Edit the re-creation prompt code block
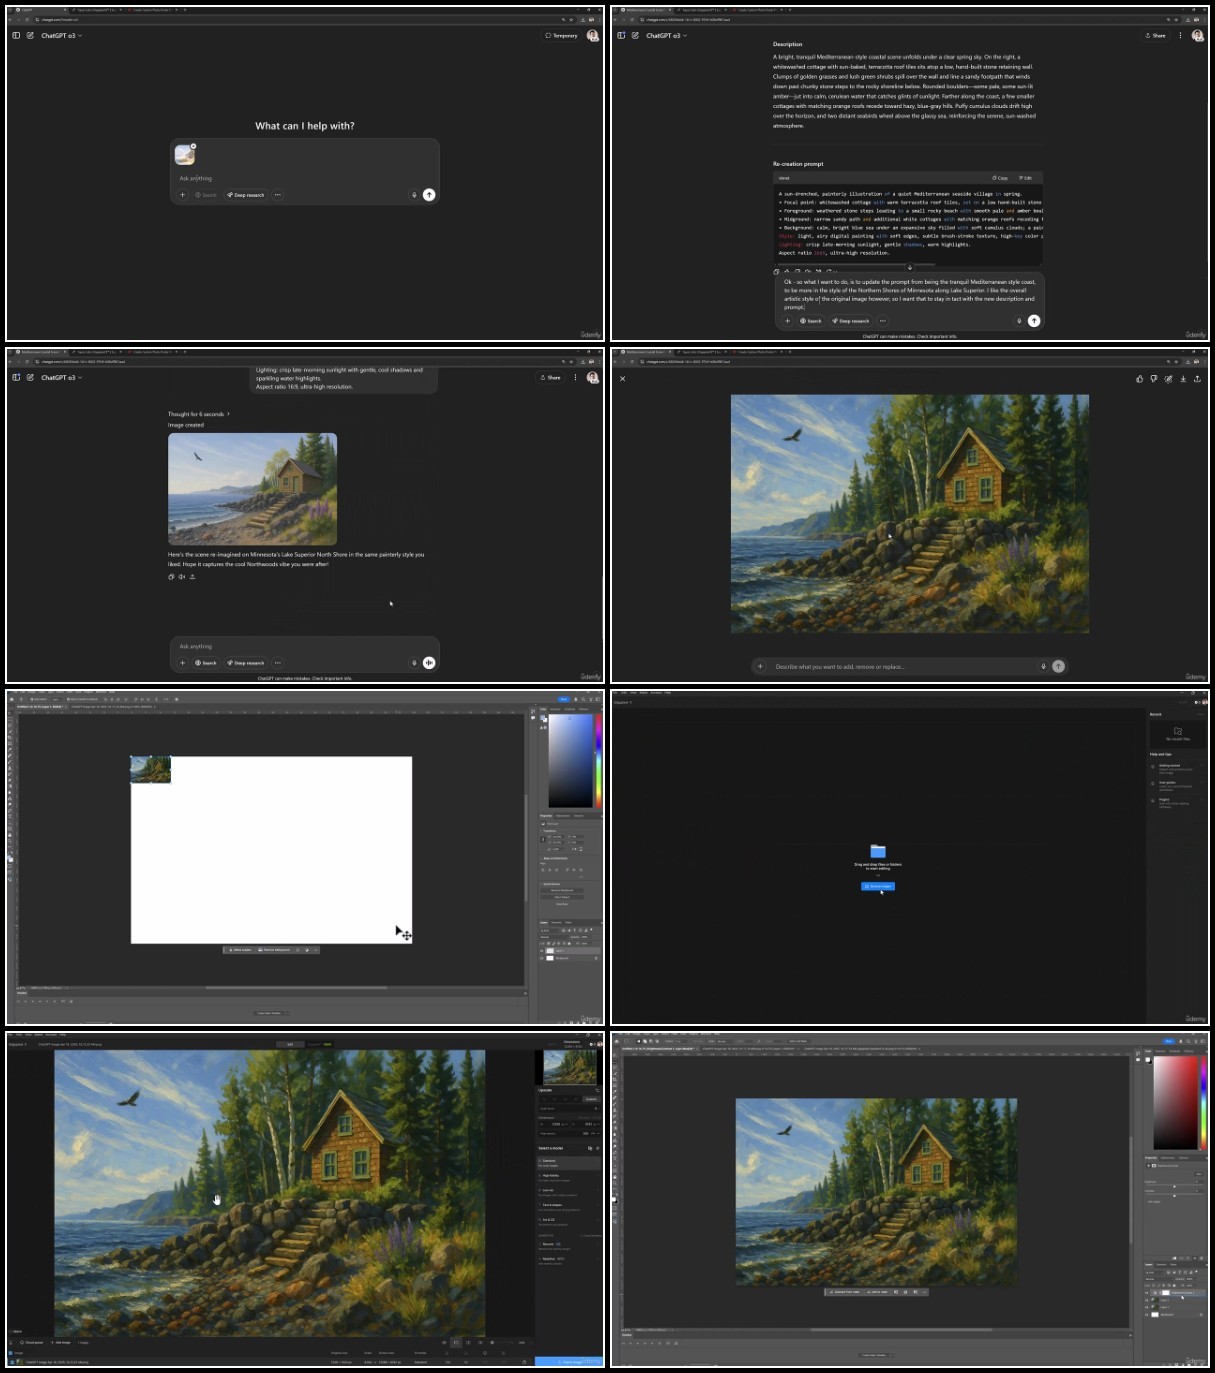1215x1373 pixels. tap(1026, 178)
